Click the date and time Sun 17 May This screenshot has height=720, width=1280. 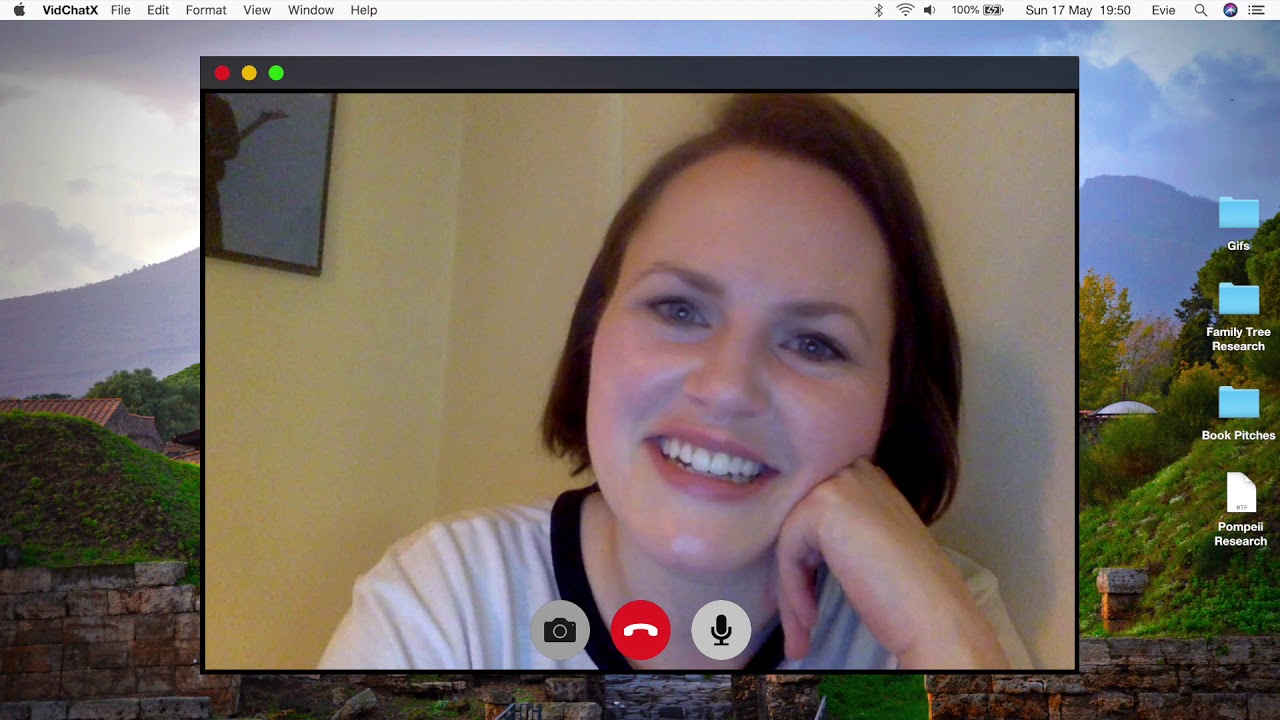[x=1078, y=10]
